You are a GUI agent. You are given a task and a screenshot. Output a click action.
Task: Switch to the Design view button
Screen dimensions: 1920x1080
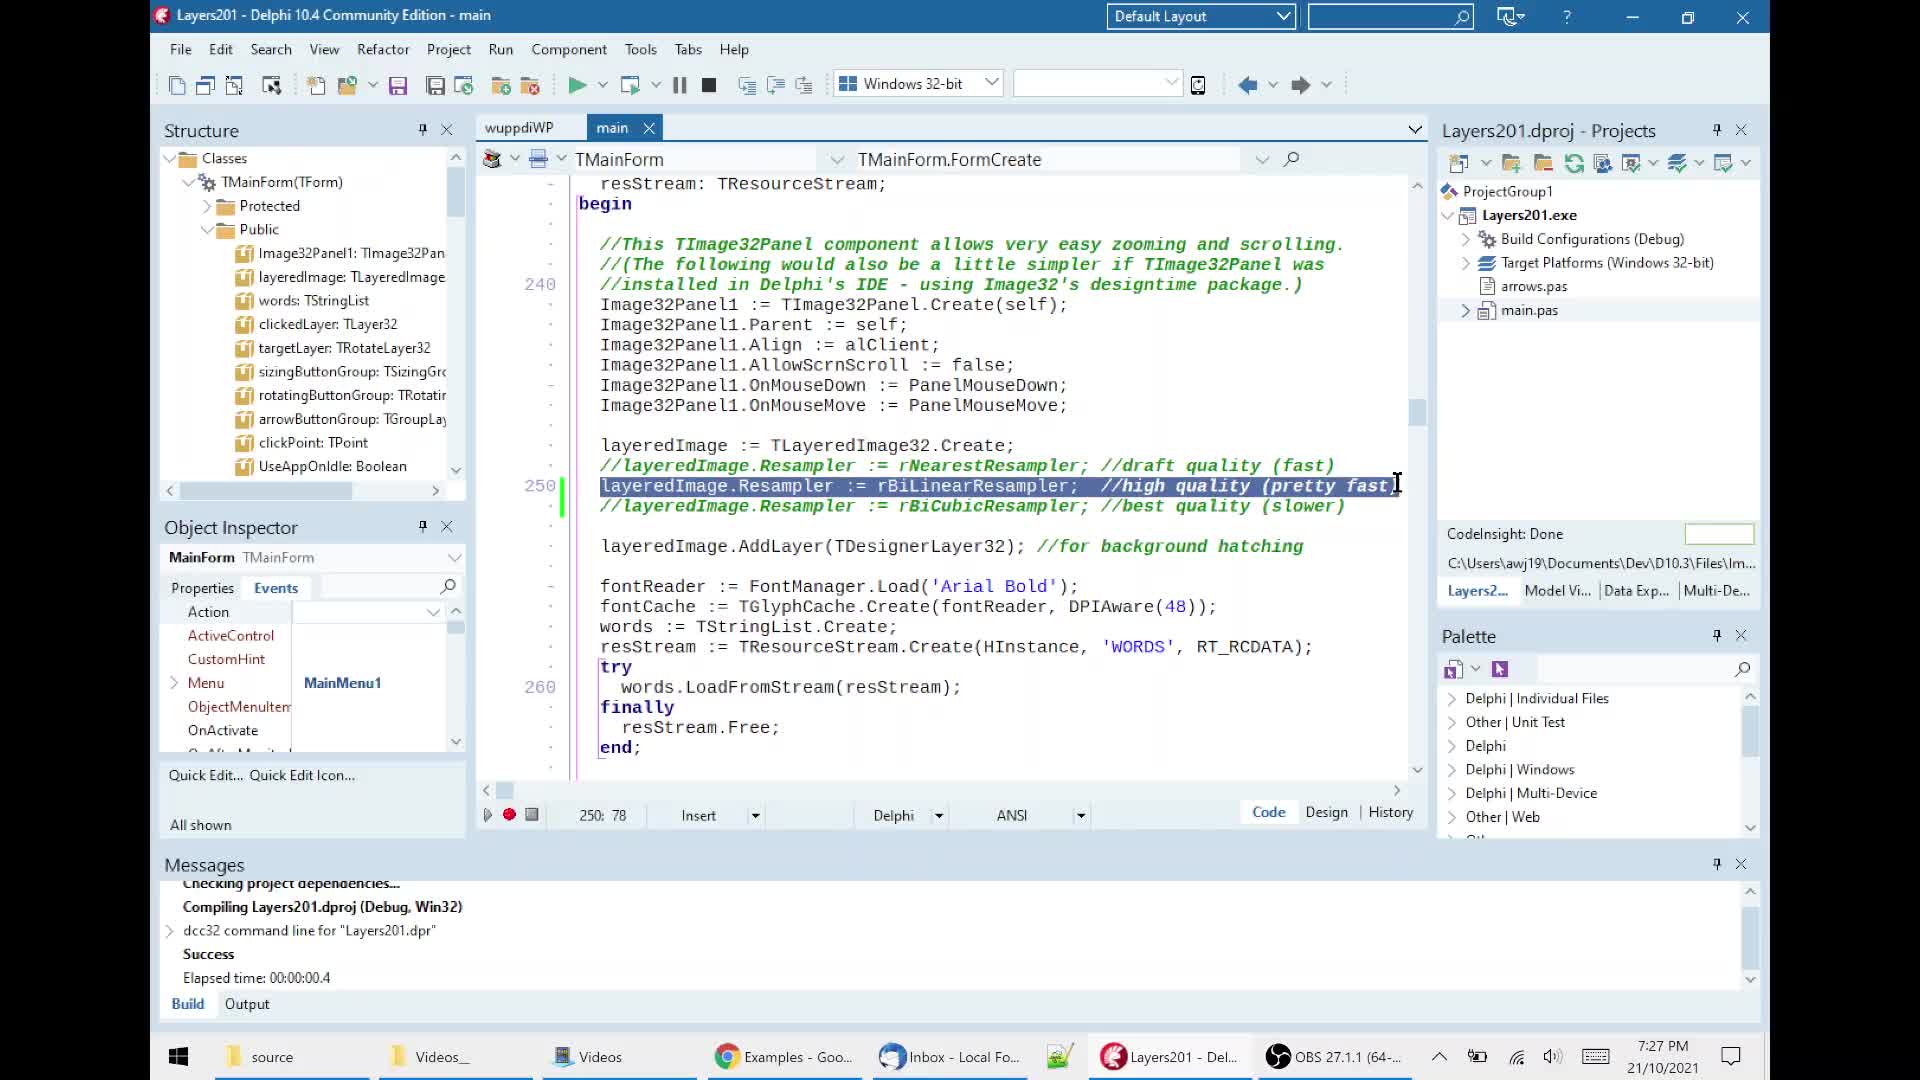coord(1326,812)
